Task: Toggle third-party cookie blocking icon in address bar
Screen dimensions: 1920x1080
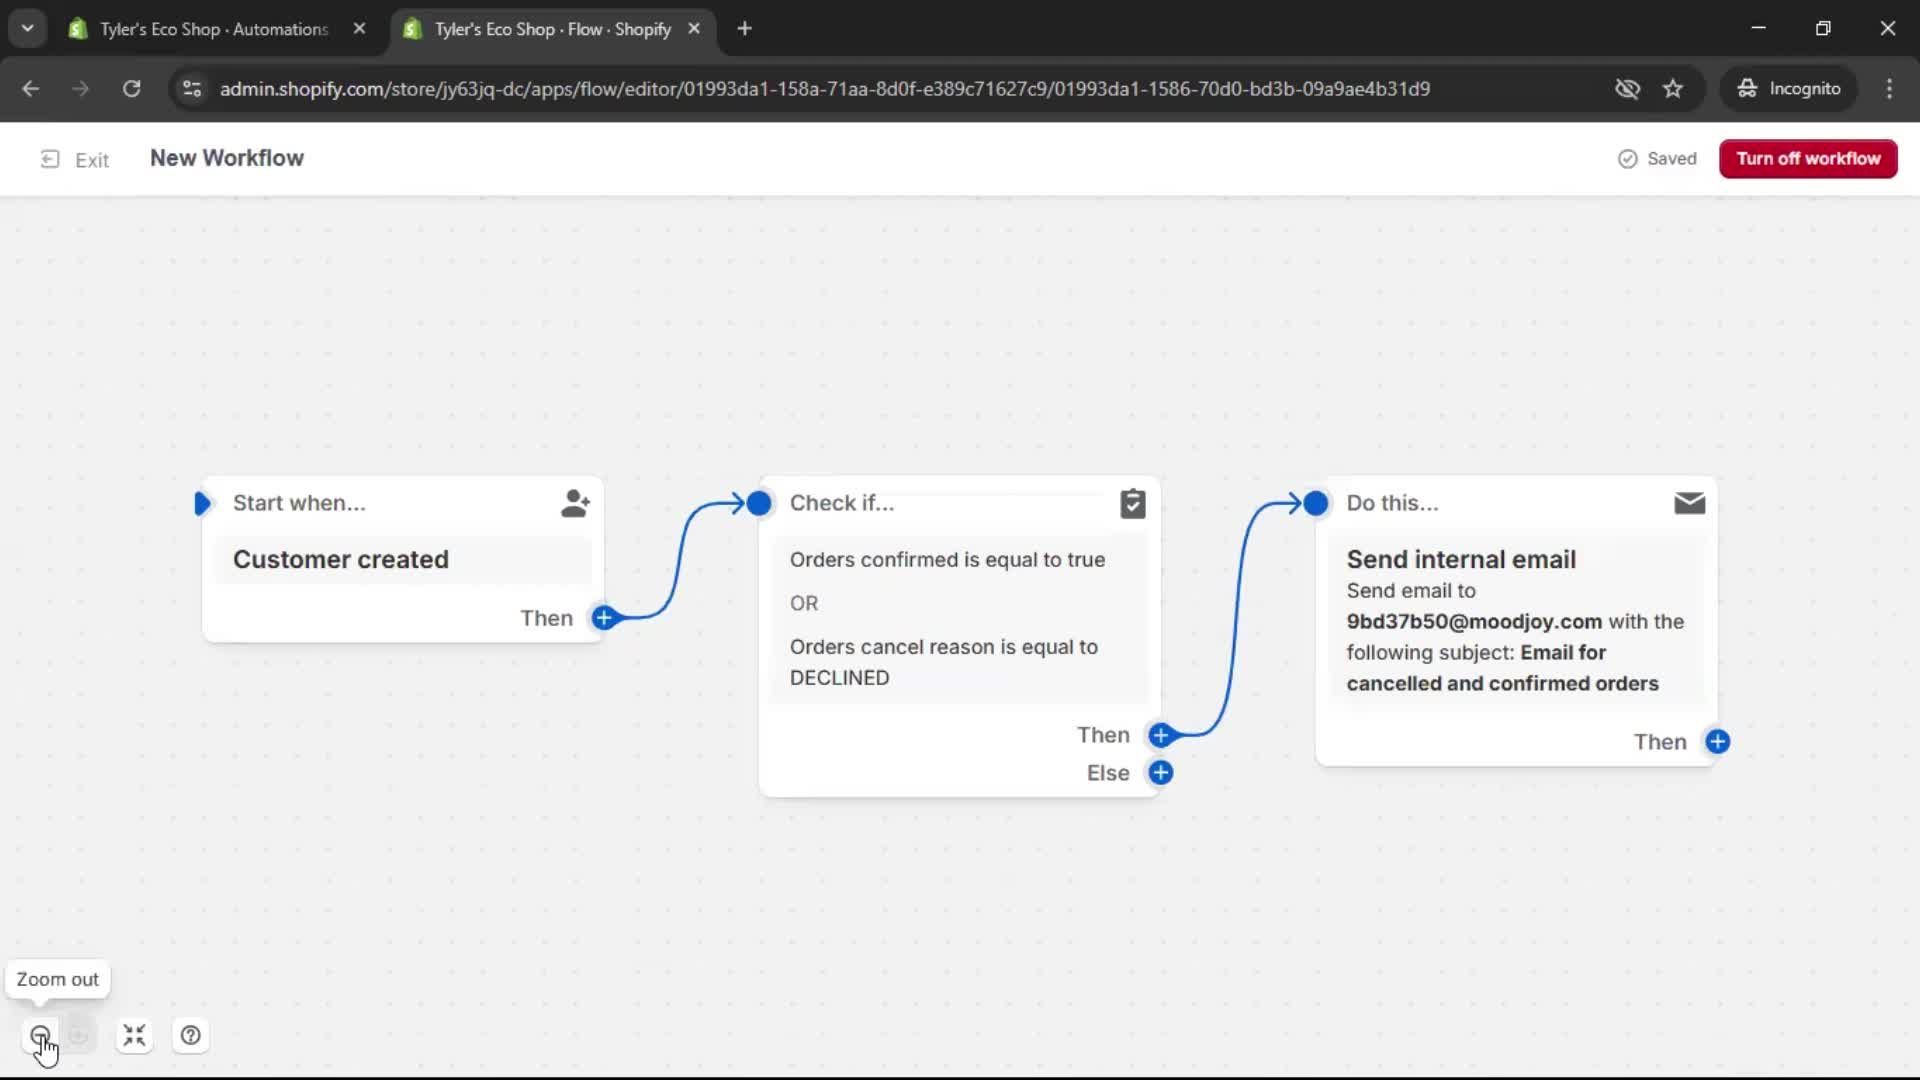Action: pyautogui.click(x=1628, y=88)
